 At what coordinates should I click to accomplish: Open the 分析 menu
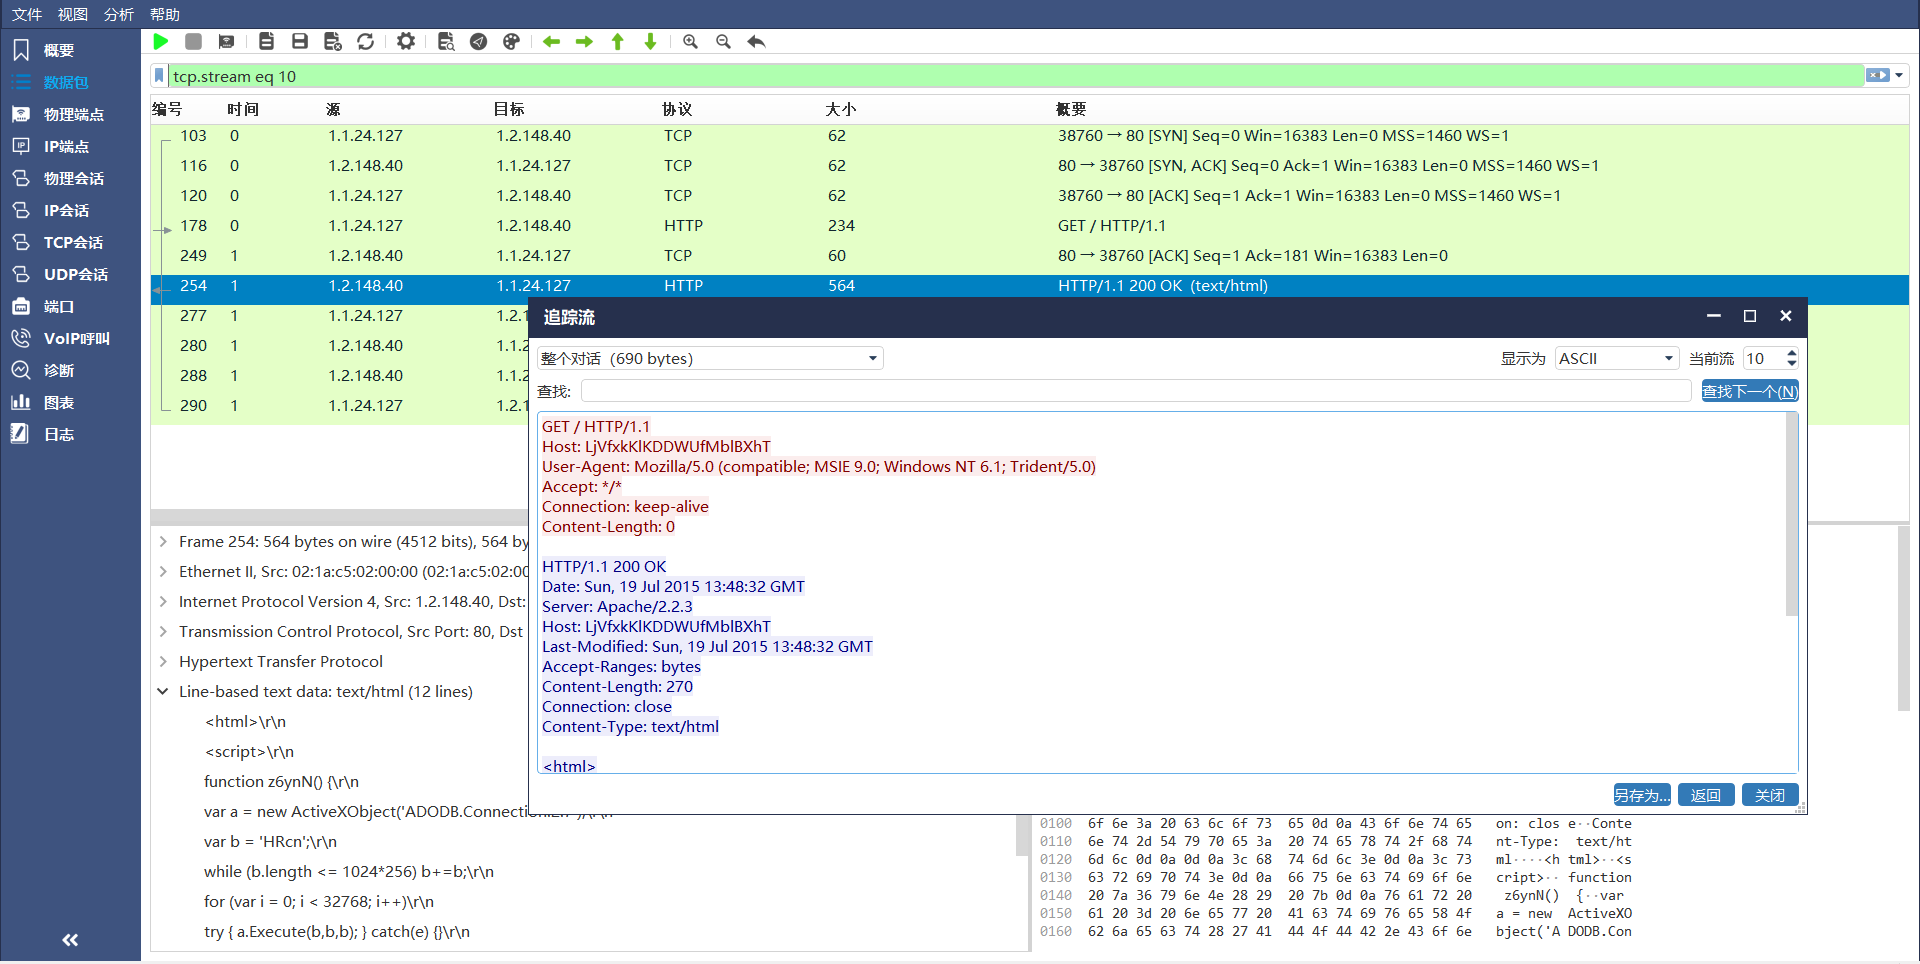point(119,14)
